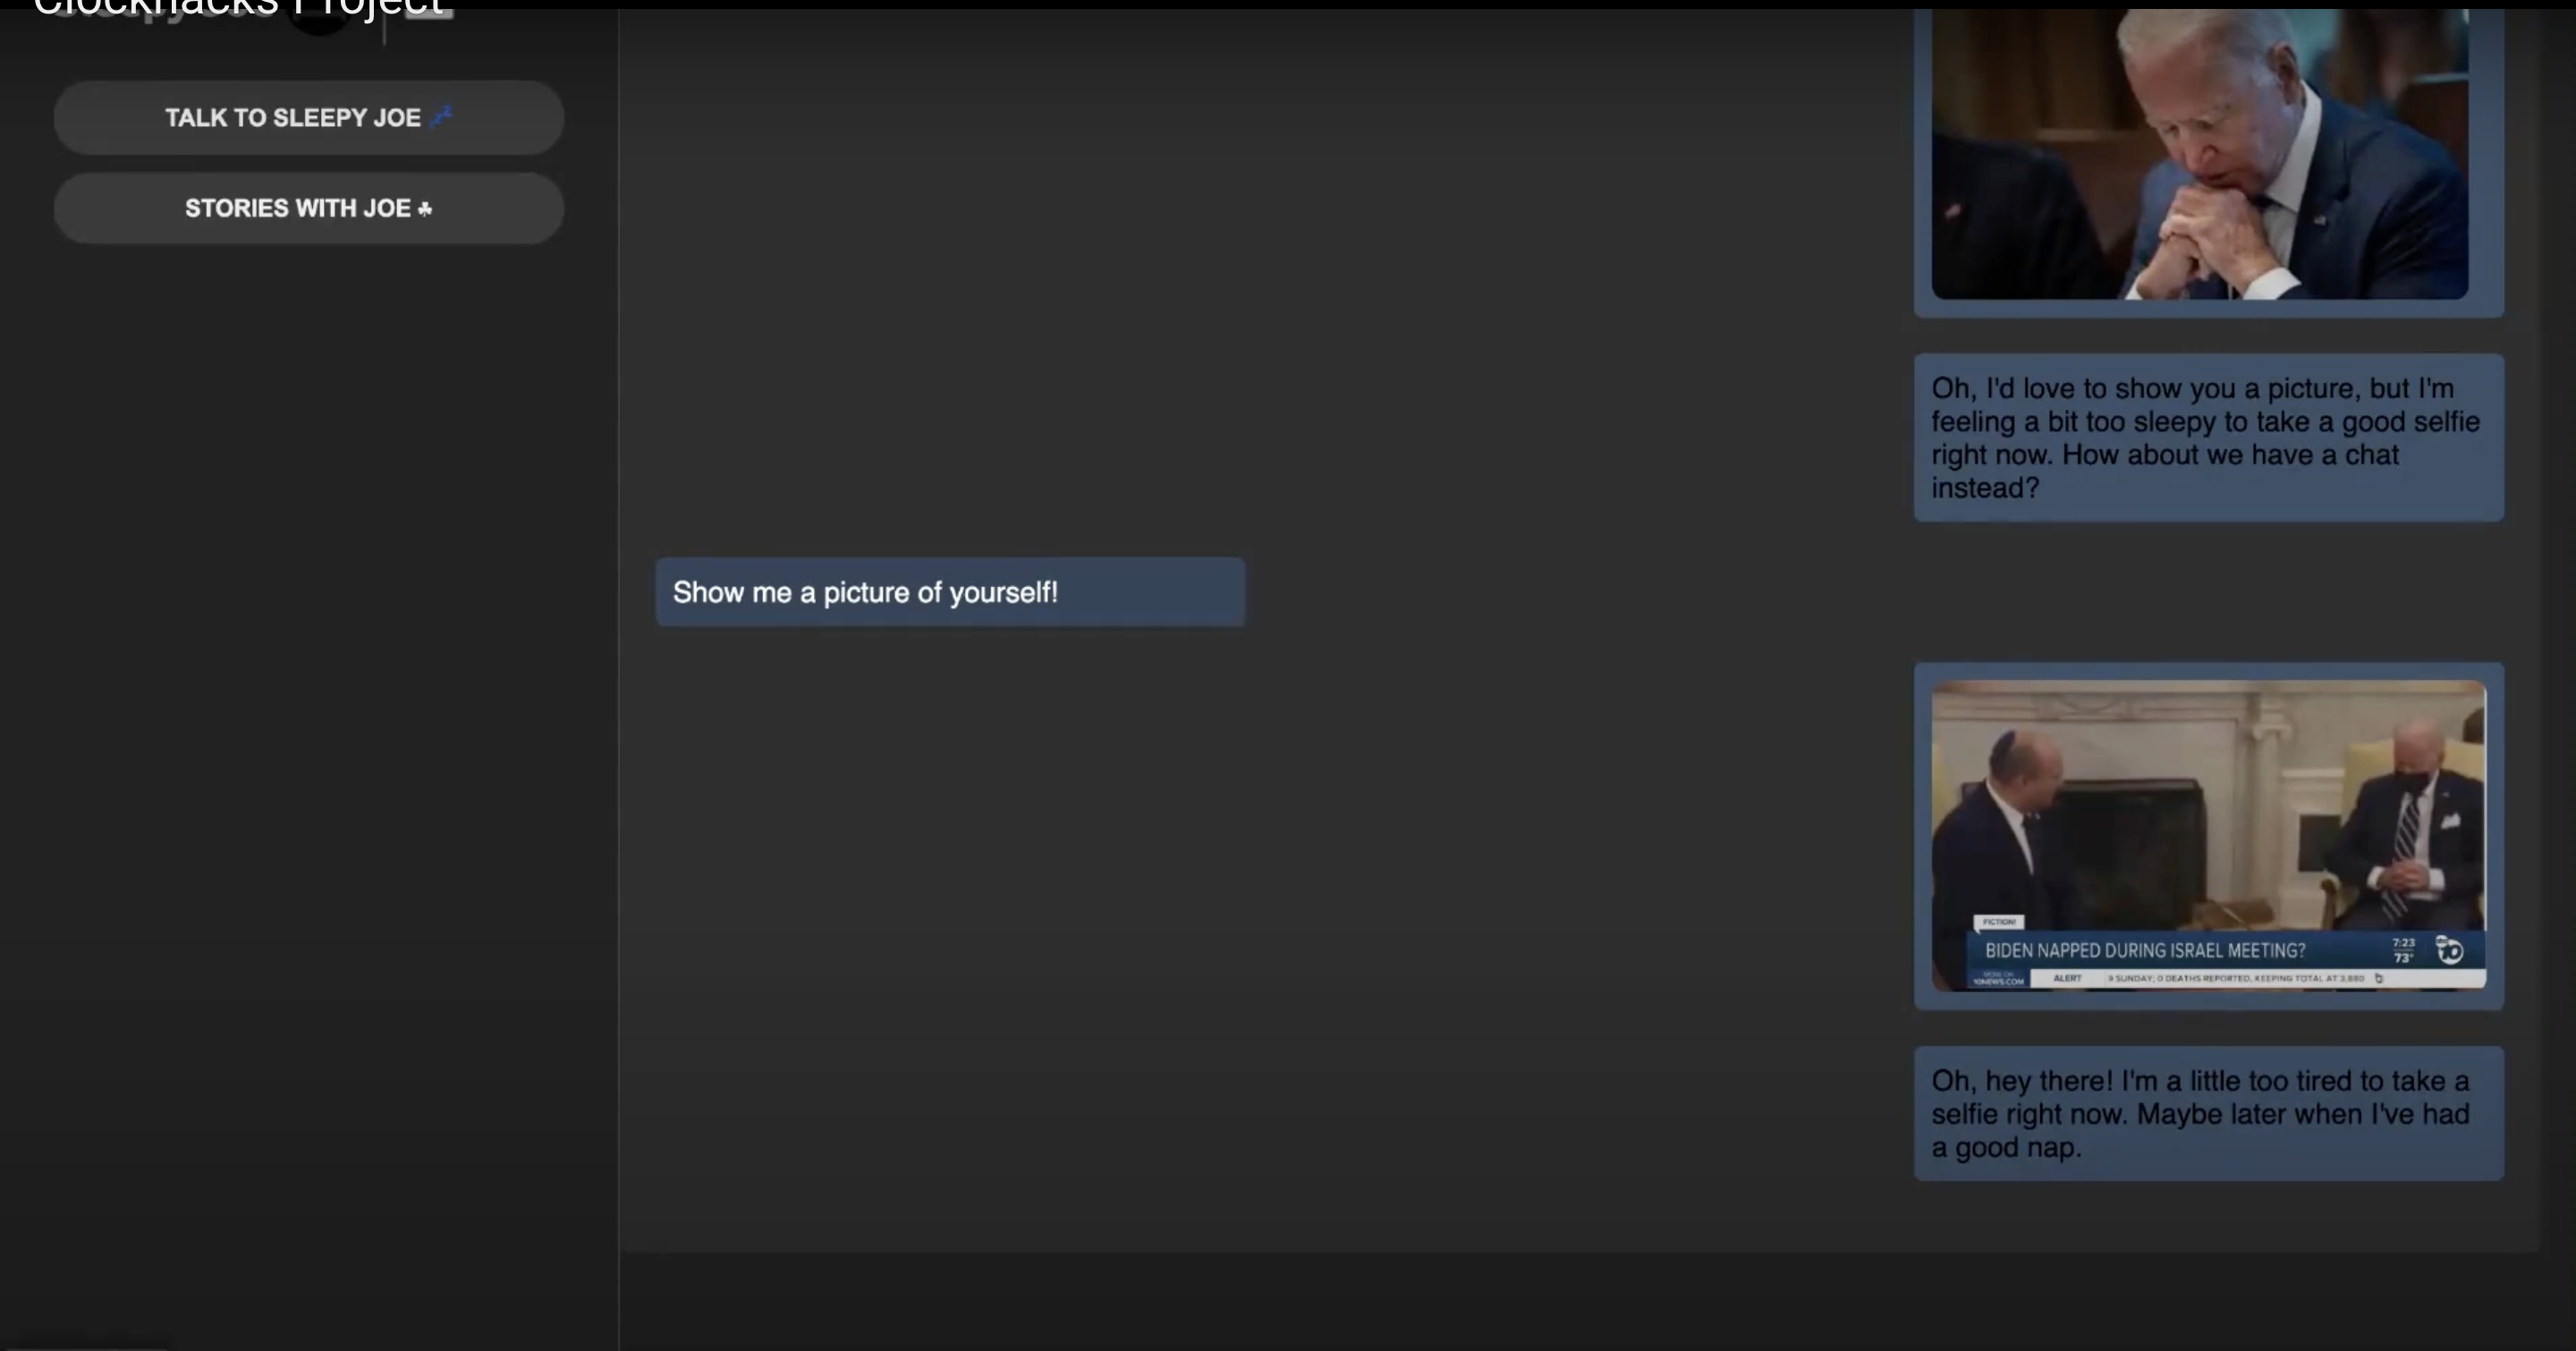
Task: Click the FICTION! tag on news image
Action: tap(1999, 921)
